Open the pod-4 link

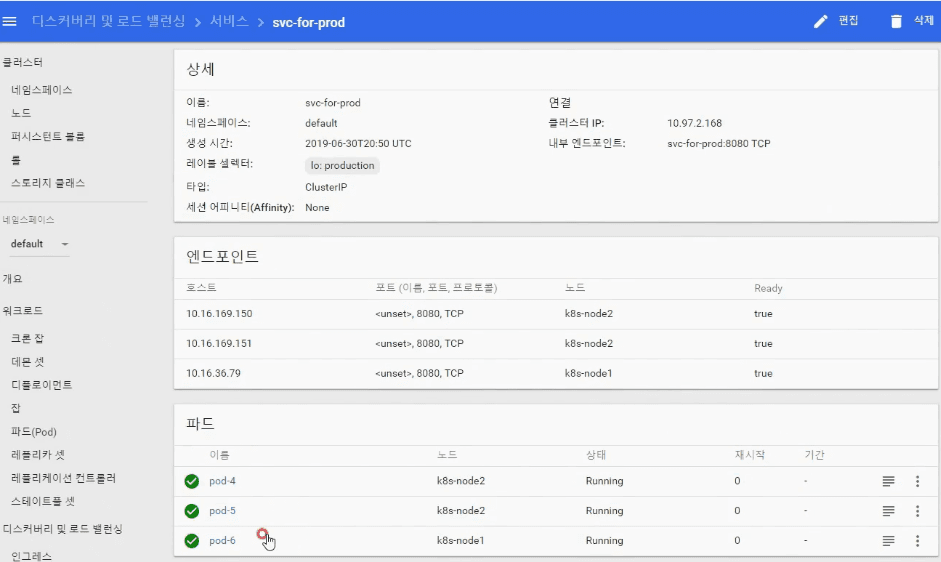(222, 481)
